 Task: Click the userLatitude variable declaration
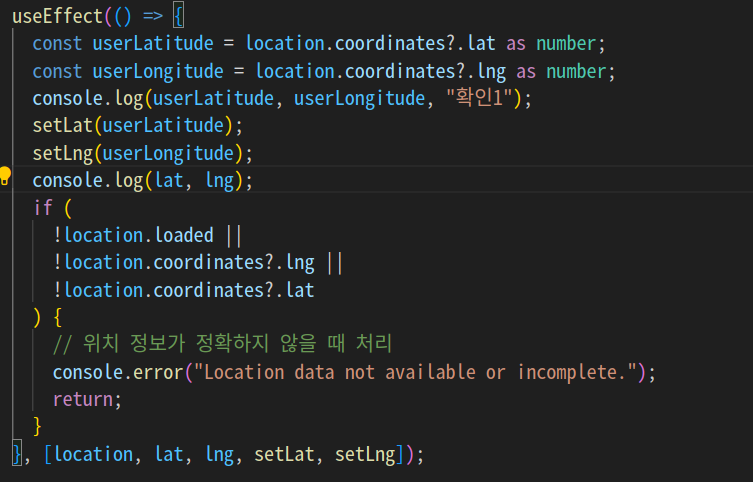click(x=153, y=44)
